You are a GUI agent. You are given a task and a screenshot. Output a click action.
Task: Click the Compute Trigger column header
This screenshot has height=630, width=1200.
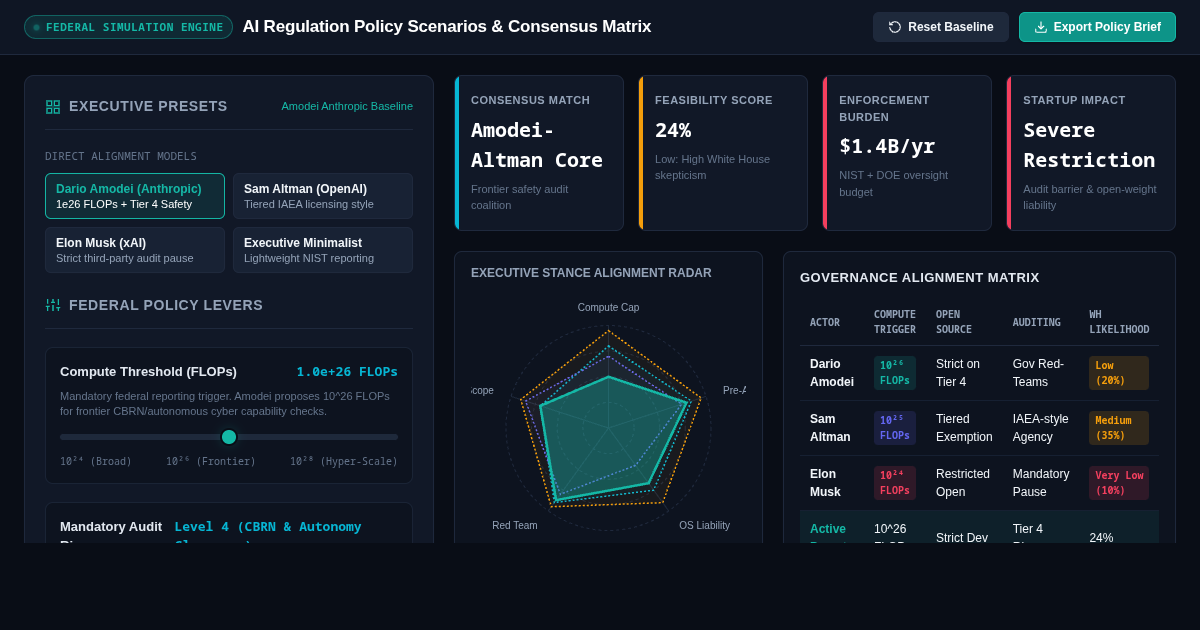point(895,322)
